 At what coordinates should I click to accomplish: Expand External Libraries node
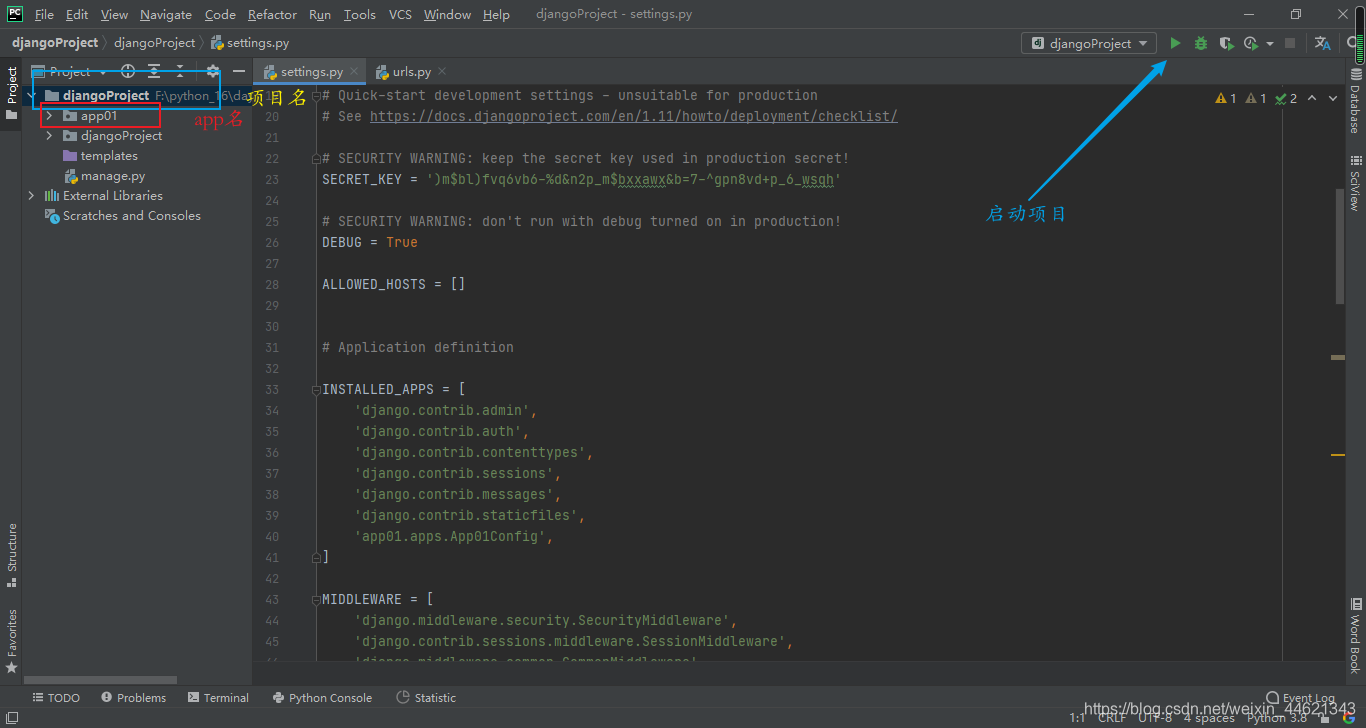31,196
